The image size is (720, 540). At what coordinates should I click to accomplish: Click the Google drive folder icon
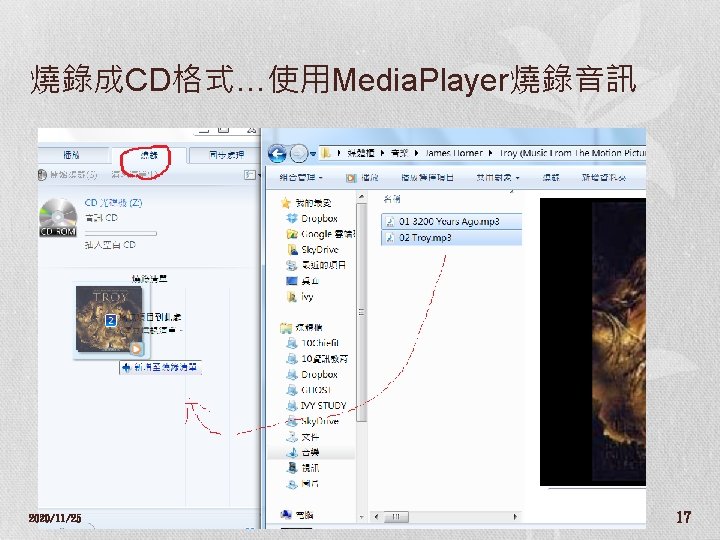point(292,234)
